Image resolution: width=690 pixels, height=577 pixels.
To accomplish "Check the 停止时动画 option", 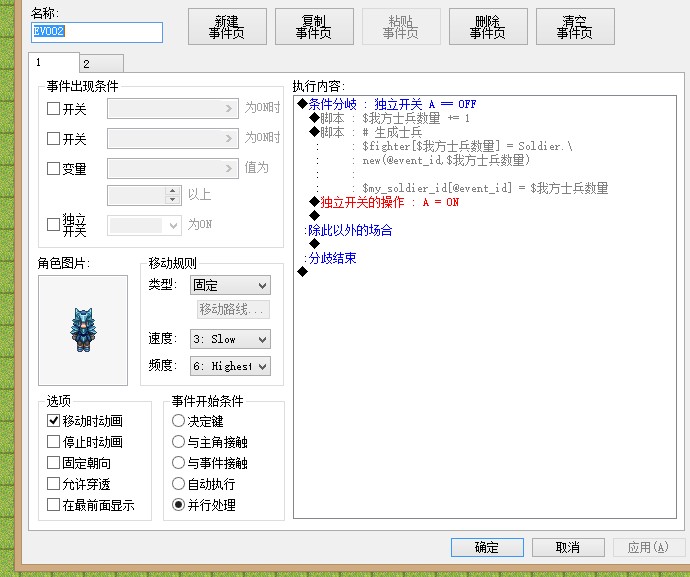I will (x=53, y=441).
